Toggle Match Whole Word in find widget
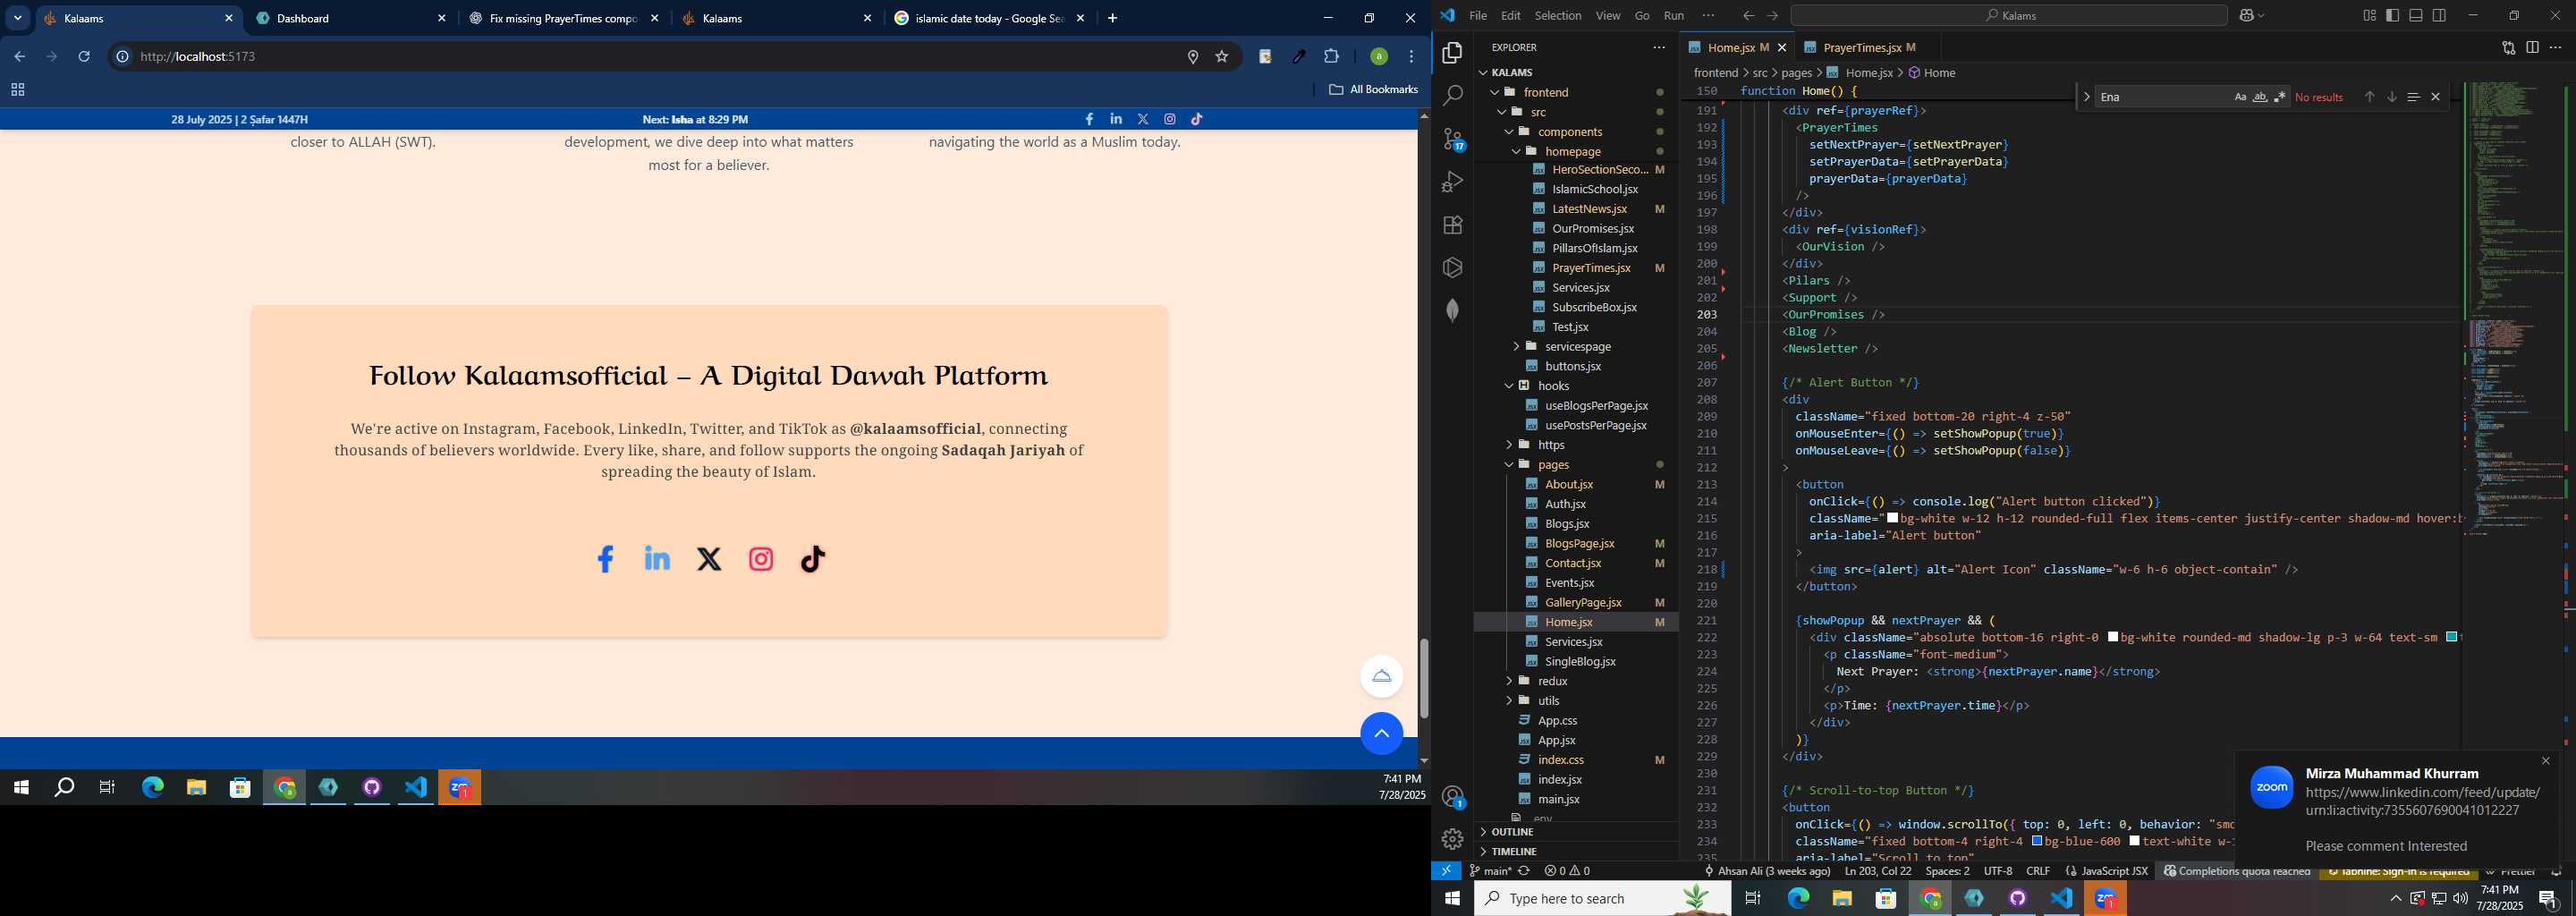The image size is (2576, 916). 2260,97
